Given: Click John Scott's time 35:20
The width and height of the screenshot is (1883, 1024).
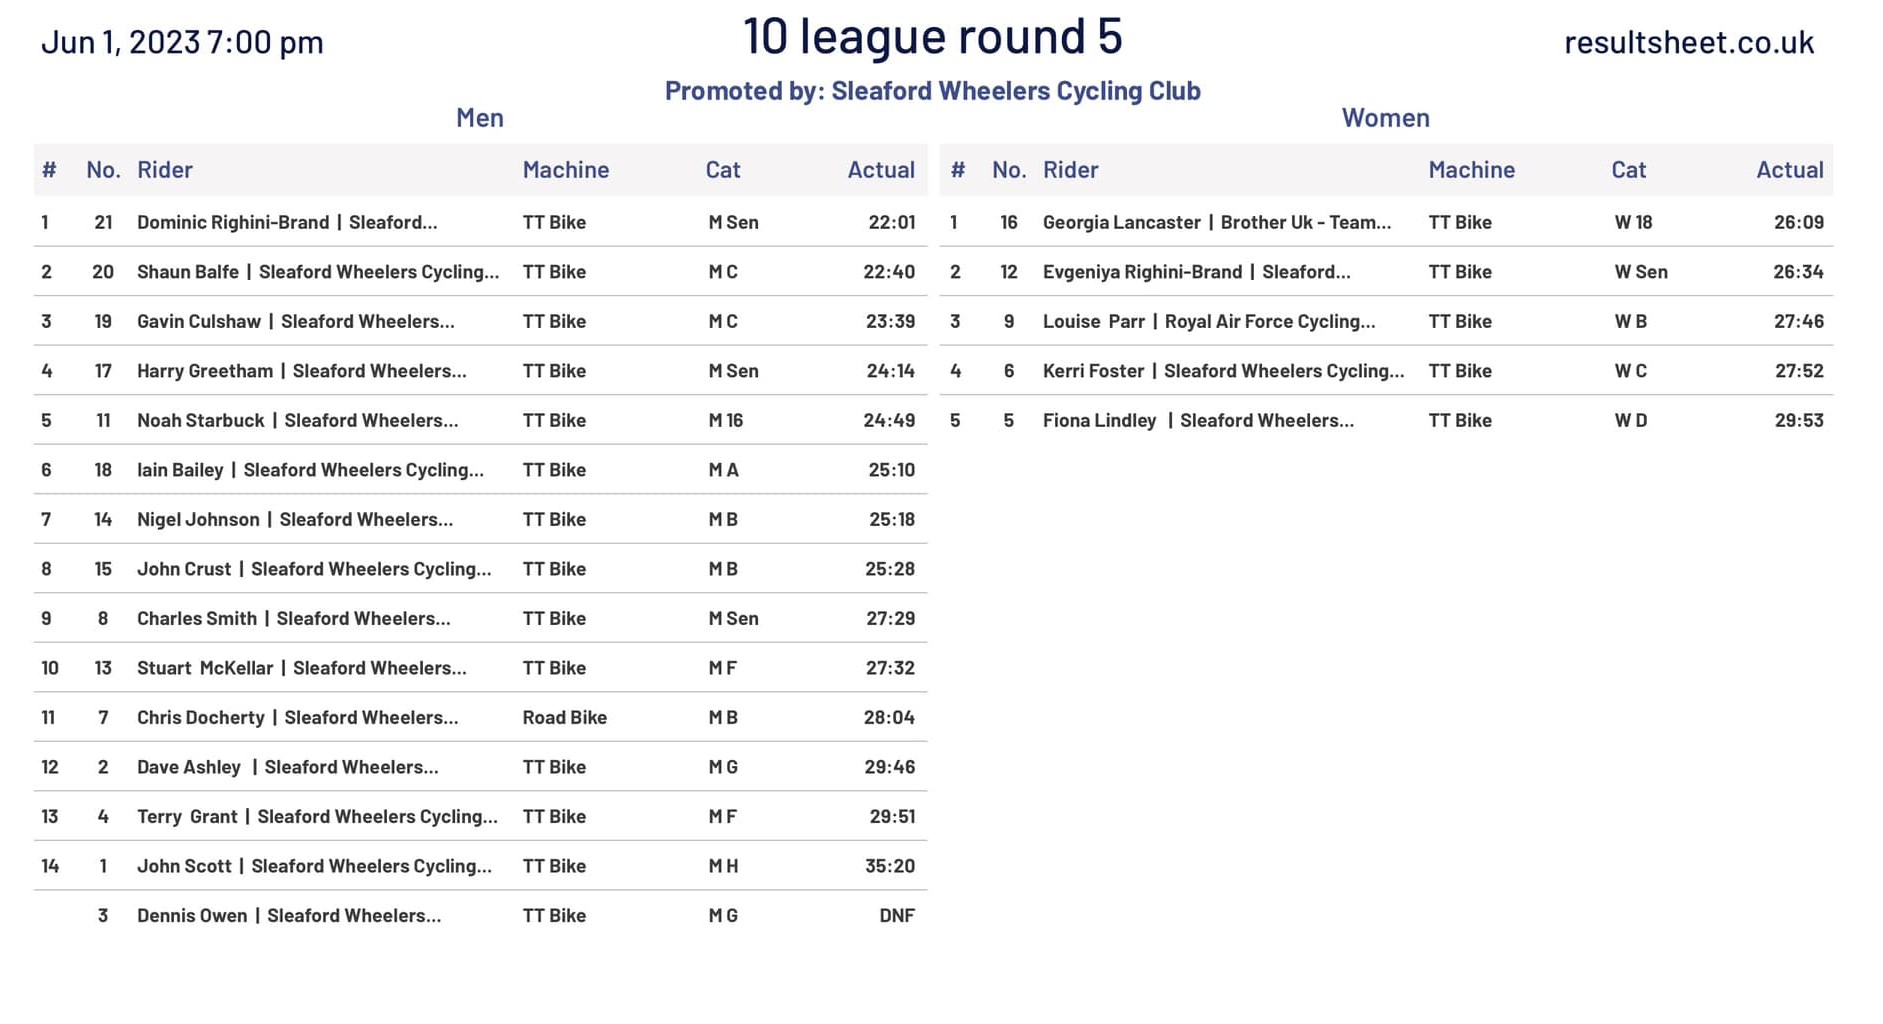Looking at the screenshot, I should click(x=889, y=866).
